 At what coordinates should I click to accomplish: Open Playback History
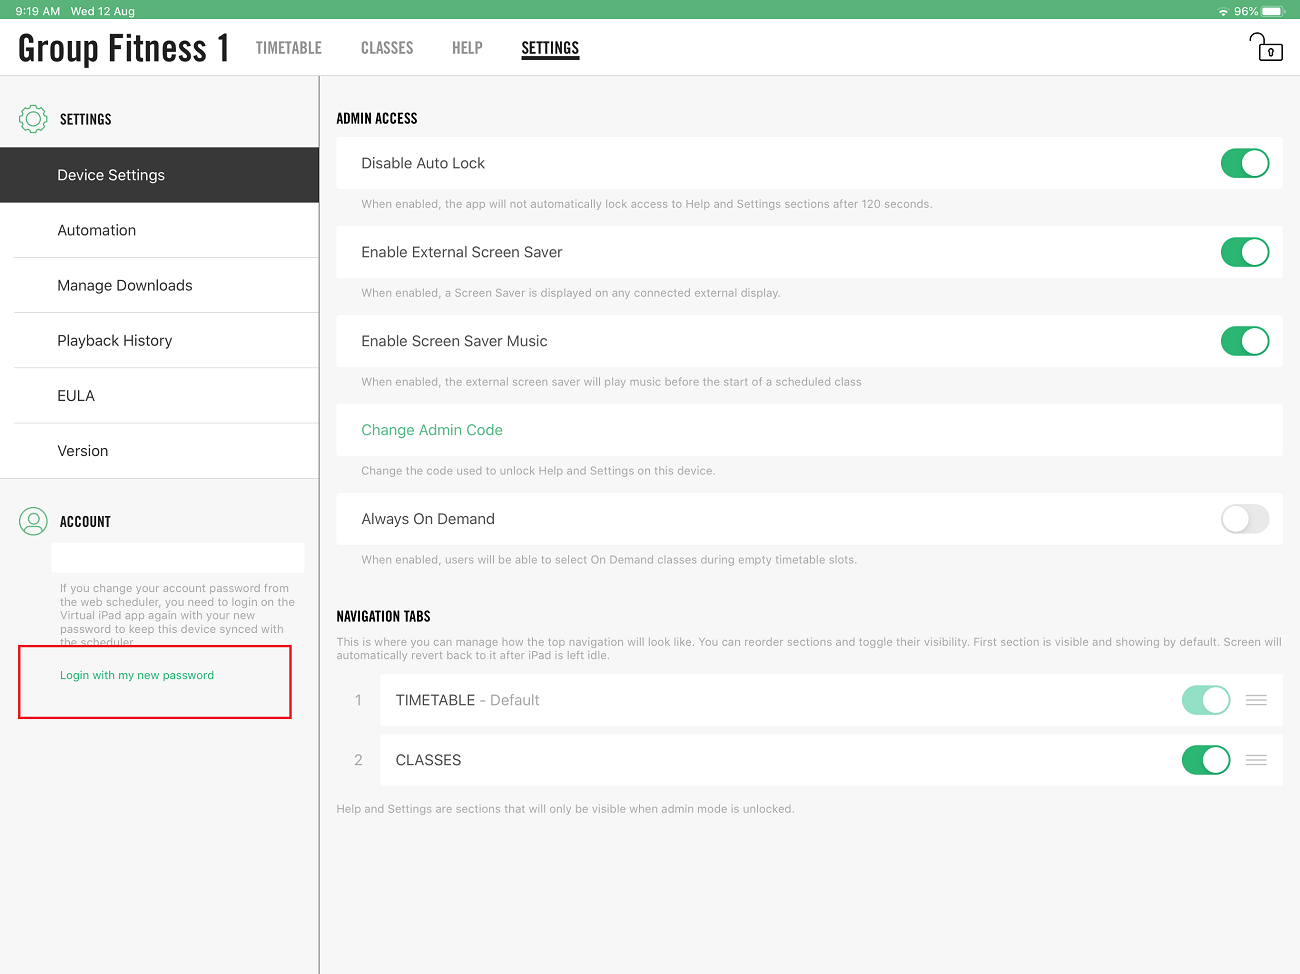pos(159,341)
